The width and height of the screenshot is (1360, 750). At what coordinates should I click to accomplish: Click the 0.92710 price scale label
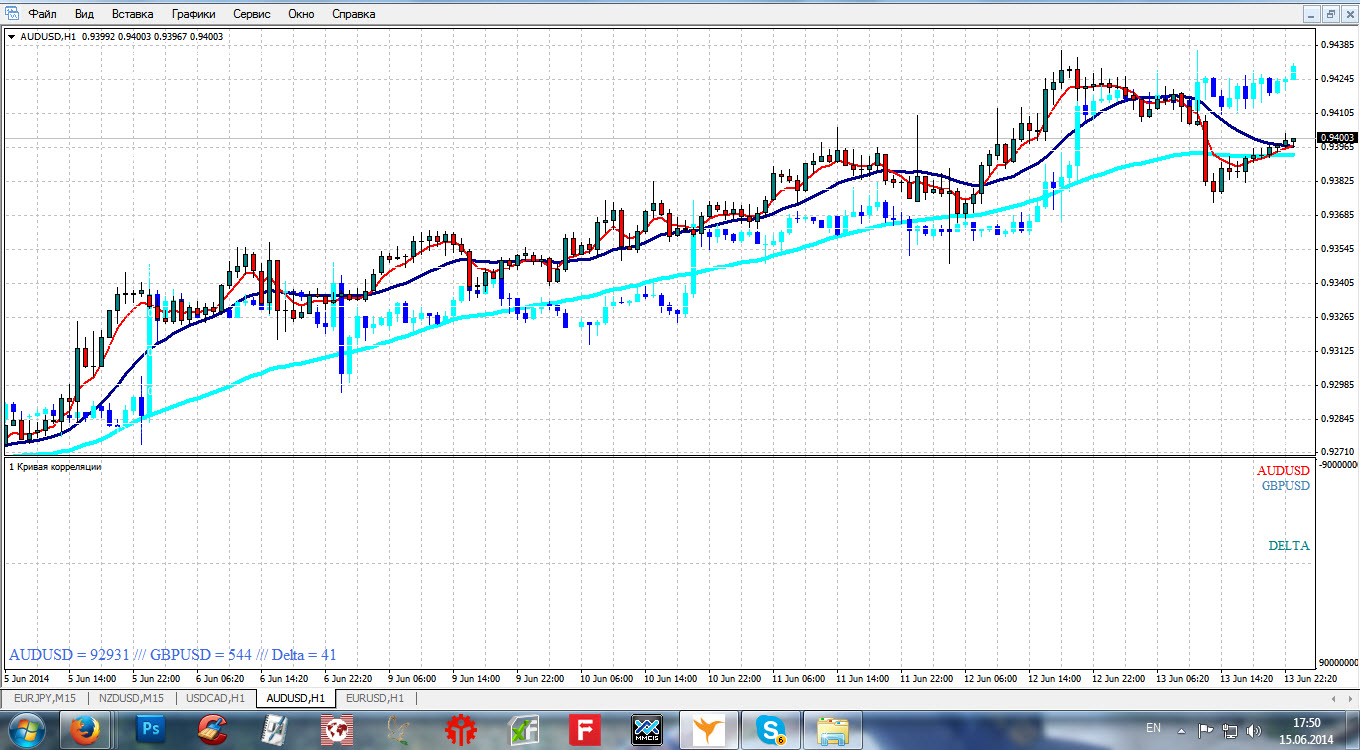[x=1337, y=452]
